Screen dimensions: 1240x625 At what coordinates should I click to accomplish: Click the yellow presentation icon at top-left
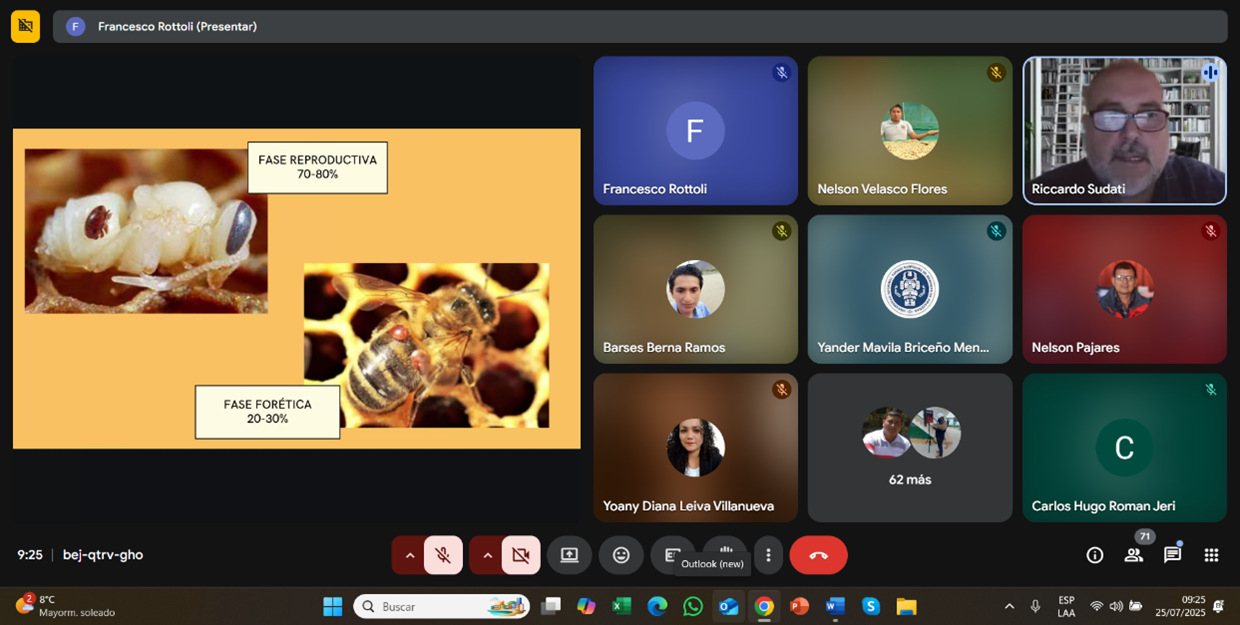(25, 26)
